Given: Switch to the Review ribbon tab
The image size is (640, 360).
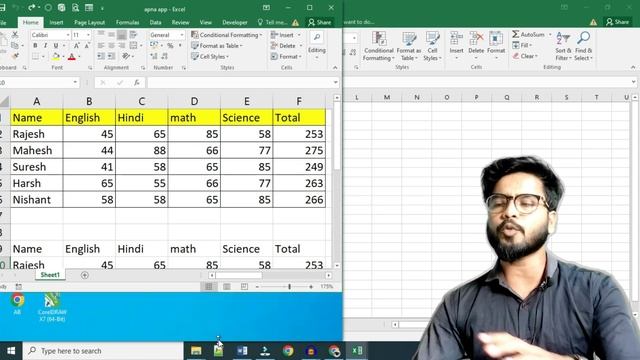Looking at the screenshot, I should [x=180, y=22].
